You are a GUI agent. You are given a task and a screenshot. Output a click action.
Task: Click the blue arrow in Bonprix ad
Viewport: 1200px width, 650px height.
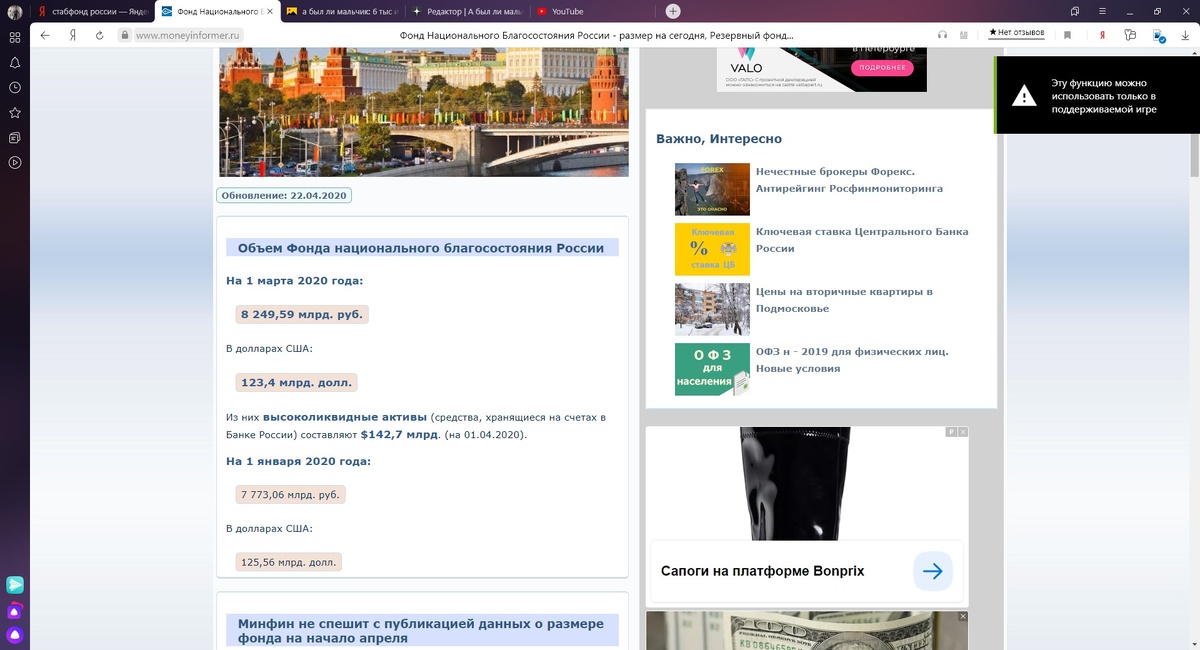[x=932, y=571]
